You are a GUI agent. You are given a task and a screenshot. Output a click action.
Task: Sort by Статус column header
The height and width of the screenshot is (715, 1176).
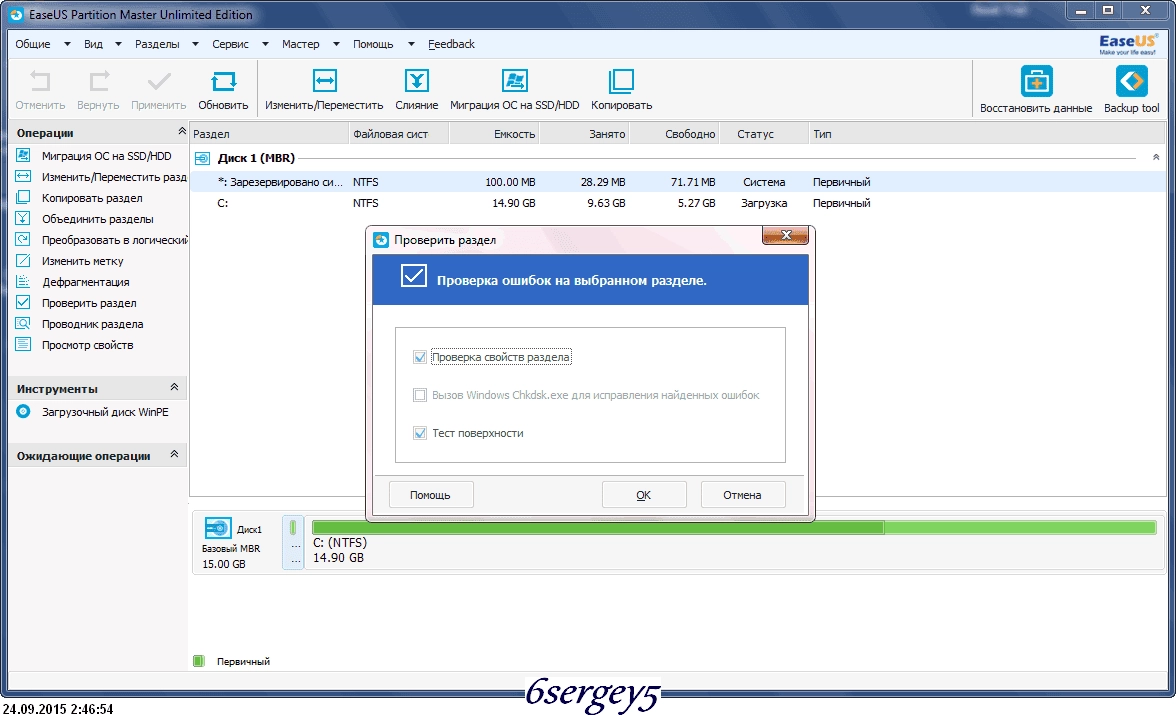tap(764, 134)
